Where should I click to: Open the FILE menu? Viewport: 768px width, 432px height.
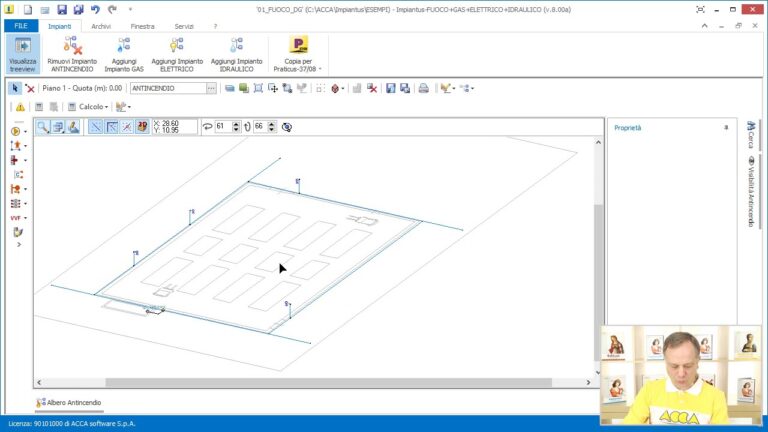tap(21, 26)
